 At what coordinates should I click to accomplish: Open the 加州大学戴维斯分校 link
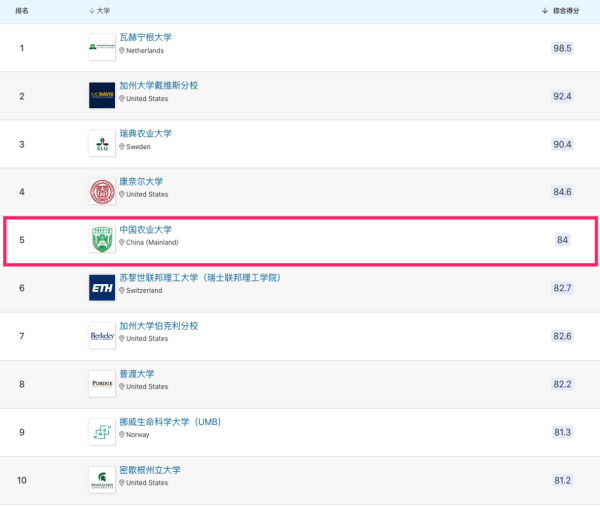click(159, 85)
